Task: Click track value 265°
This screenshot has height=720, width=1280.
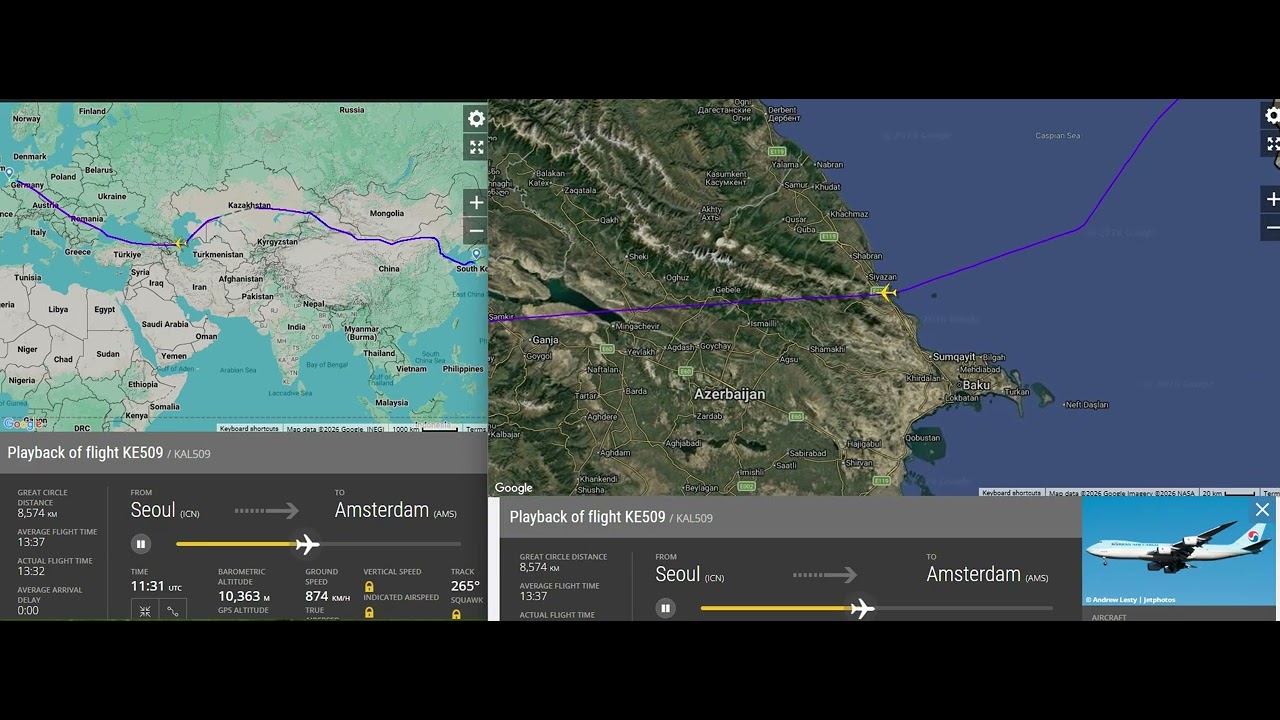Action: pyautogui.click(x=465, y=586)
